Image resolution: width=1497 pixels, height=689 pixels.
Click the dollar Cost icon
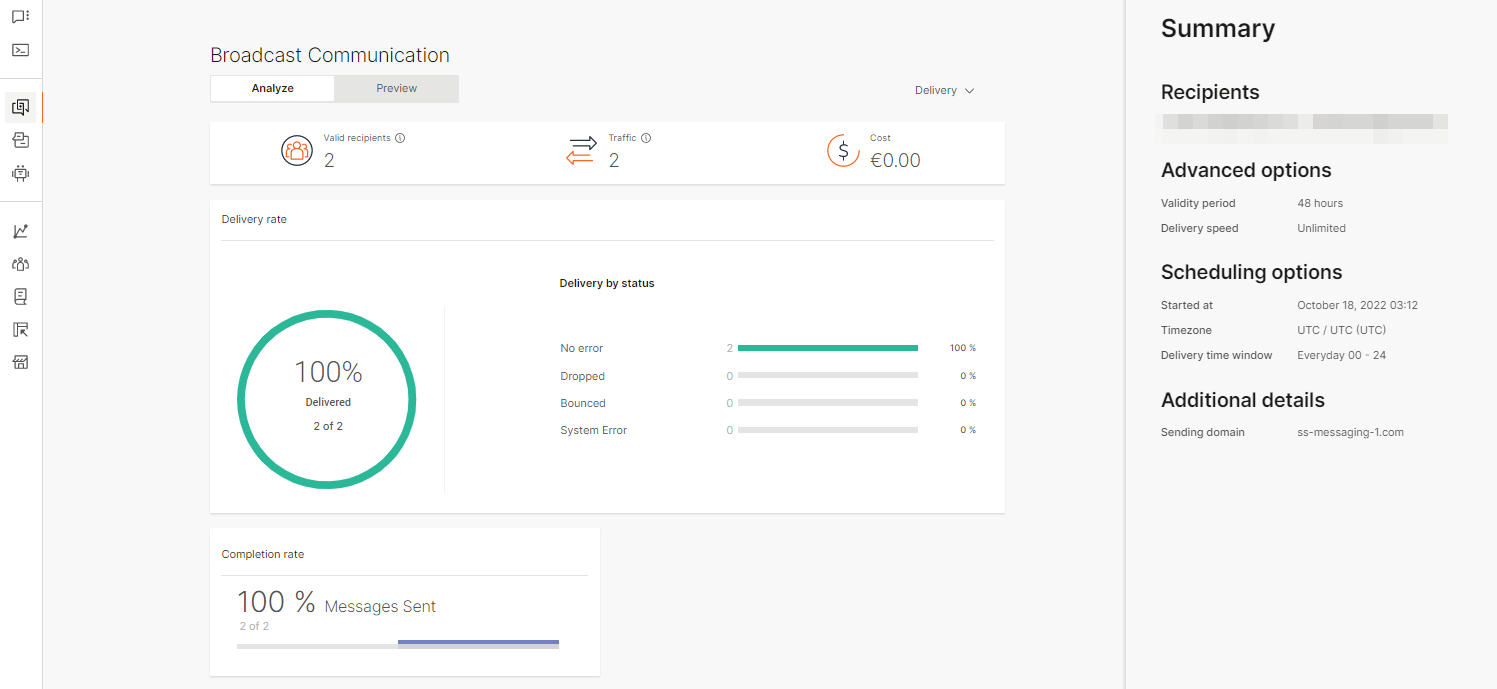(843, 151)
